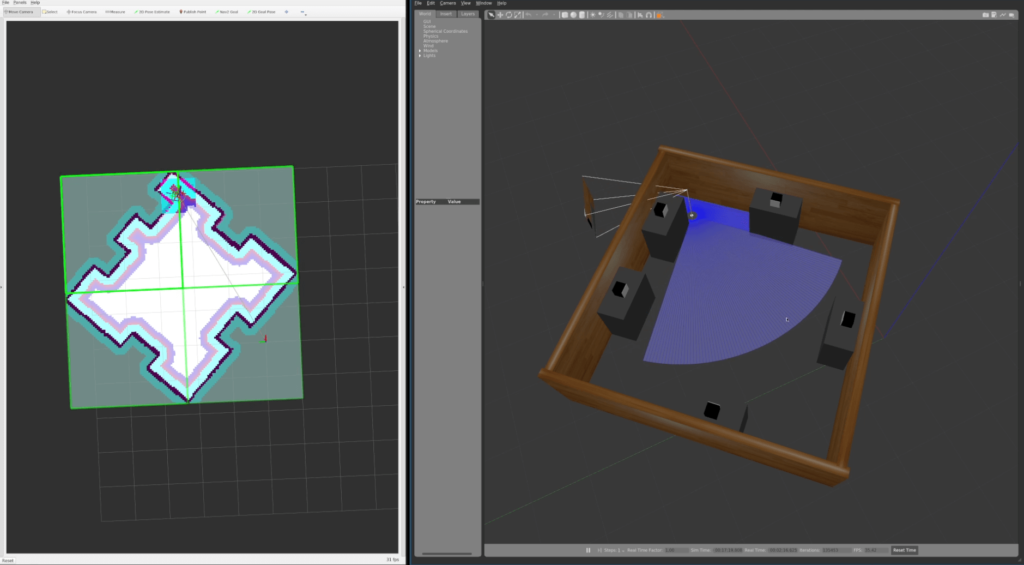The height and width of the screenshot is (565, 1024).
Task: Open the Gazebo View menu
Action: tap(466, 3)
